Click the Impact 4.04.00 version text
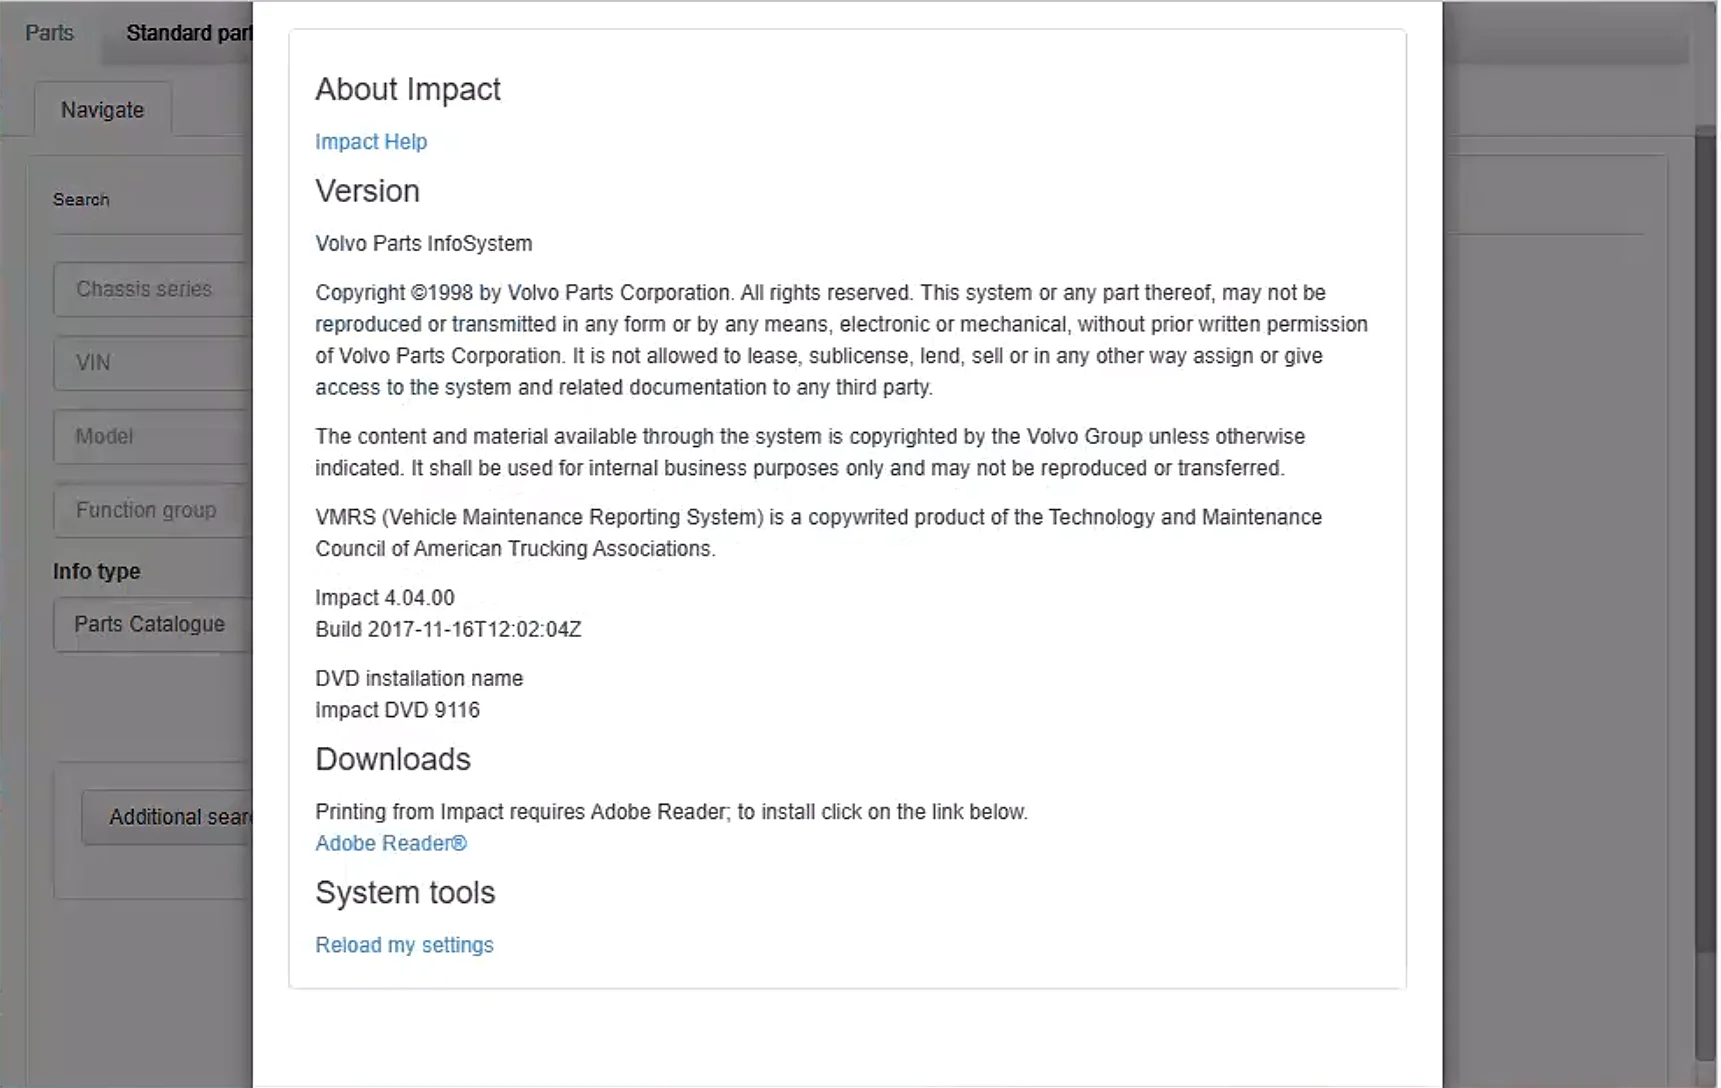 385,598
